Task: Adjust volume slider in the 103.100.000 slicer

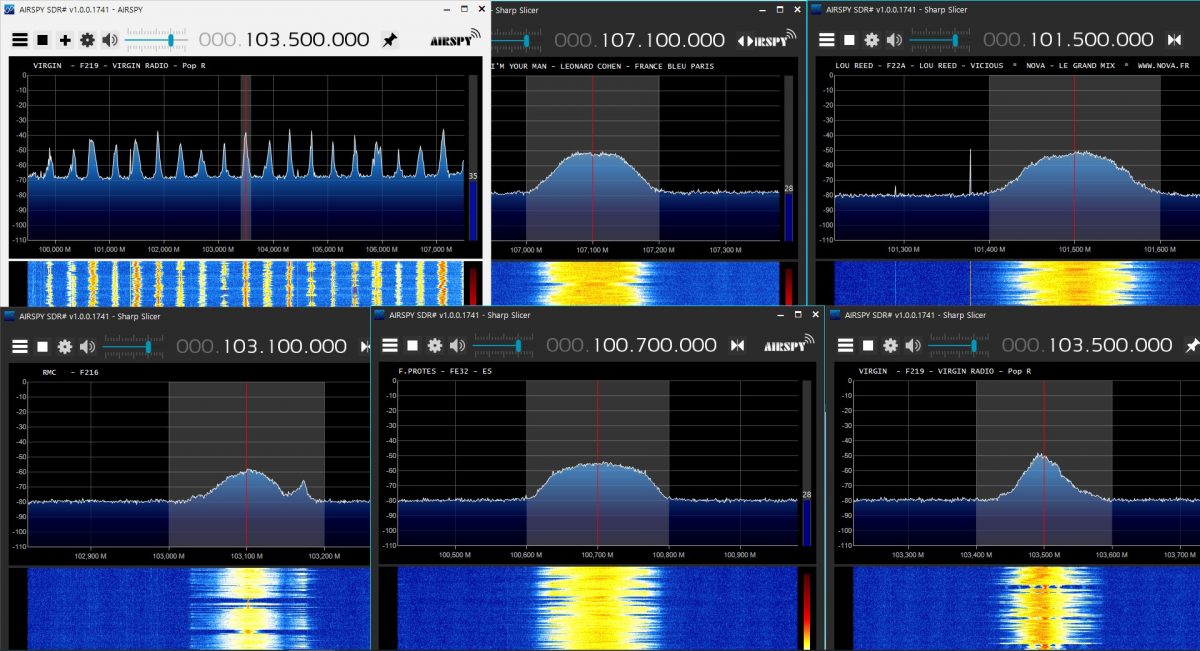Action: pos(134,346)
